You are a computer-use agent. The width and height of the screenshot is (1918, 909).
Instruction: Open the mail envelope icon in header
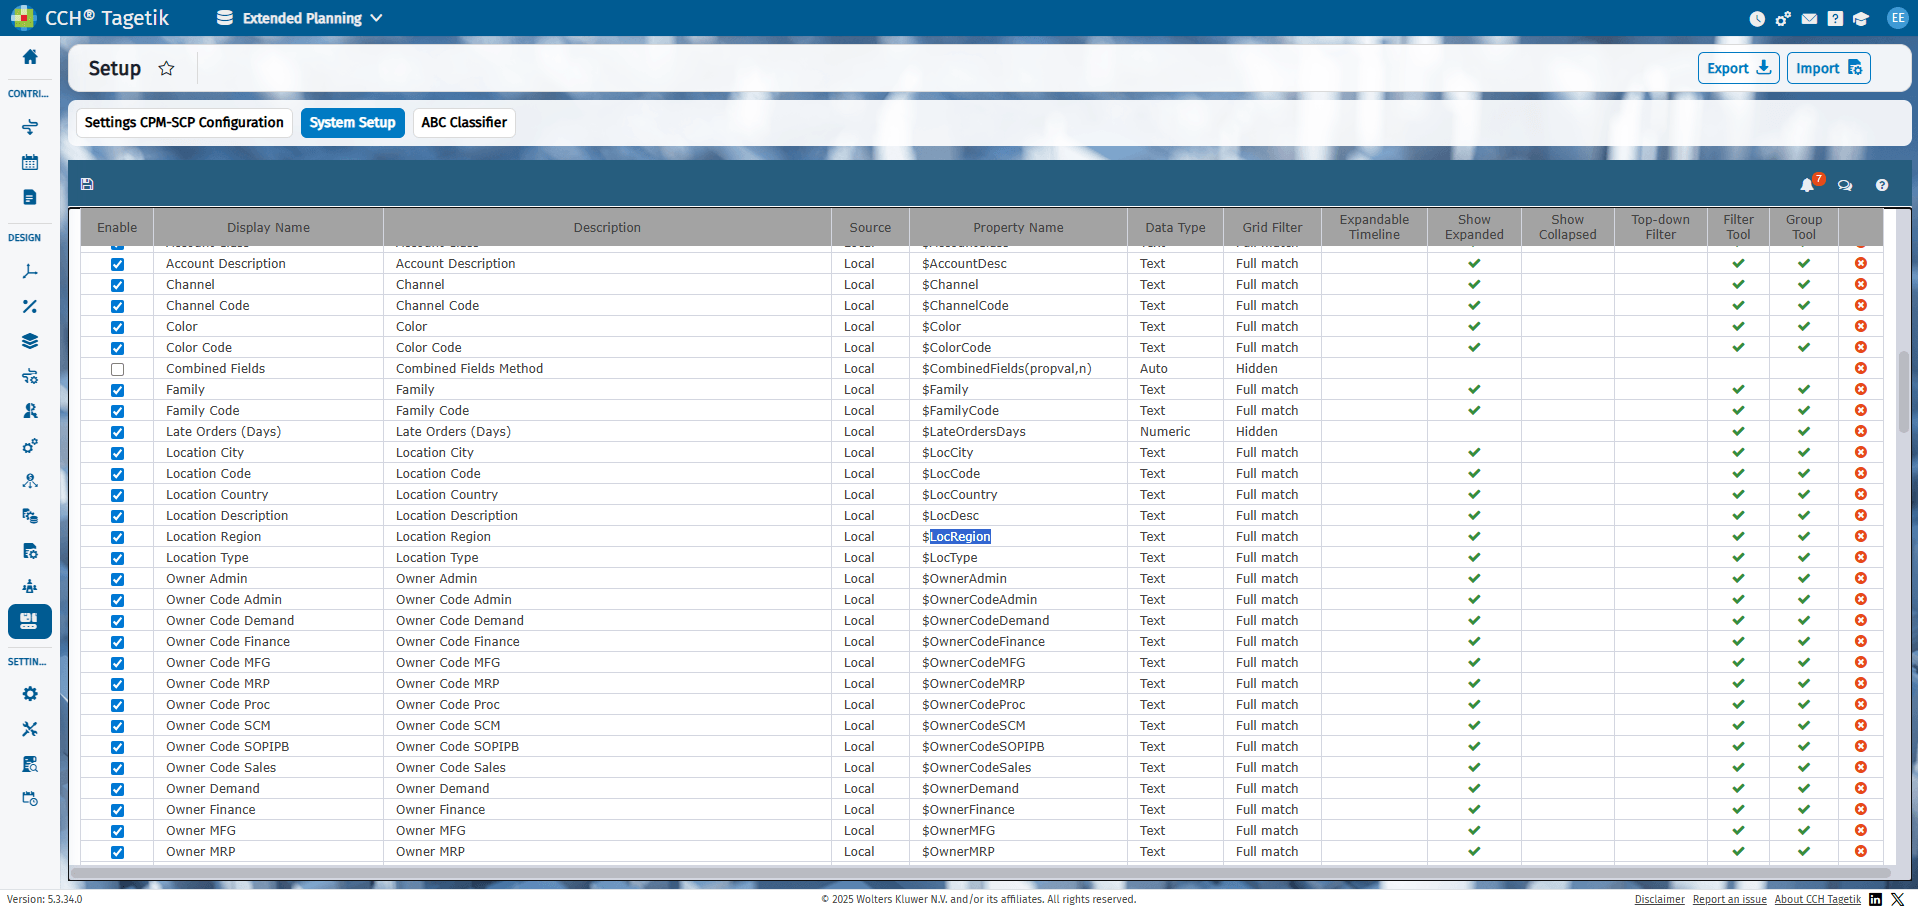pyautogui.click(x=1809, y=19)
